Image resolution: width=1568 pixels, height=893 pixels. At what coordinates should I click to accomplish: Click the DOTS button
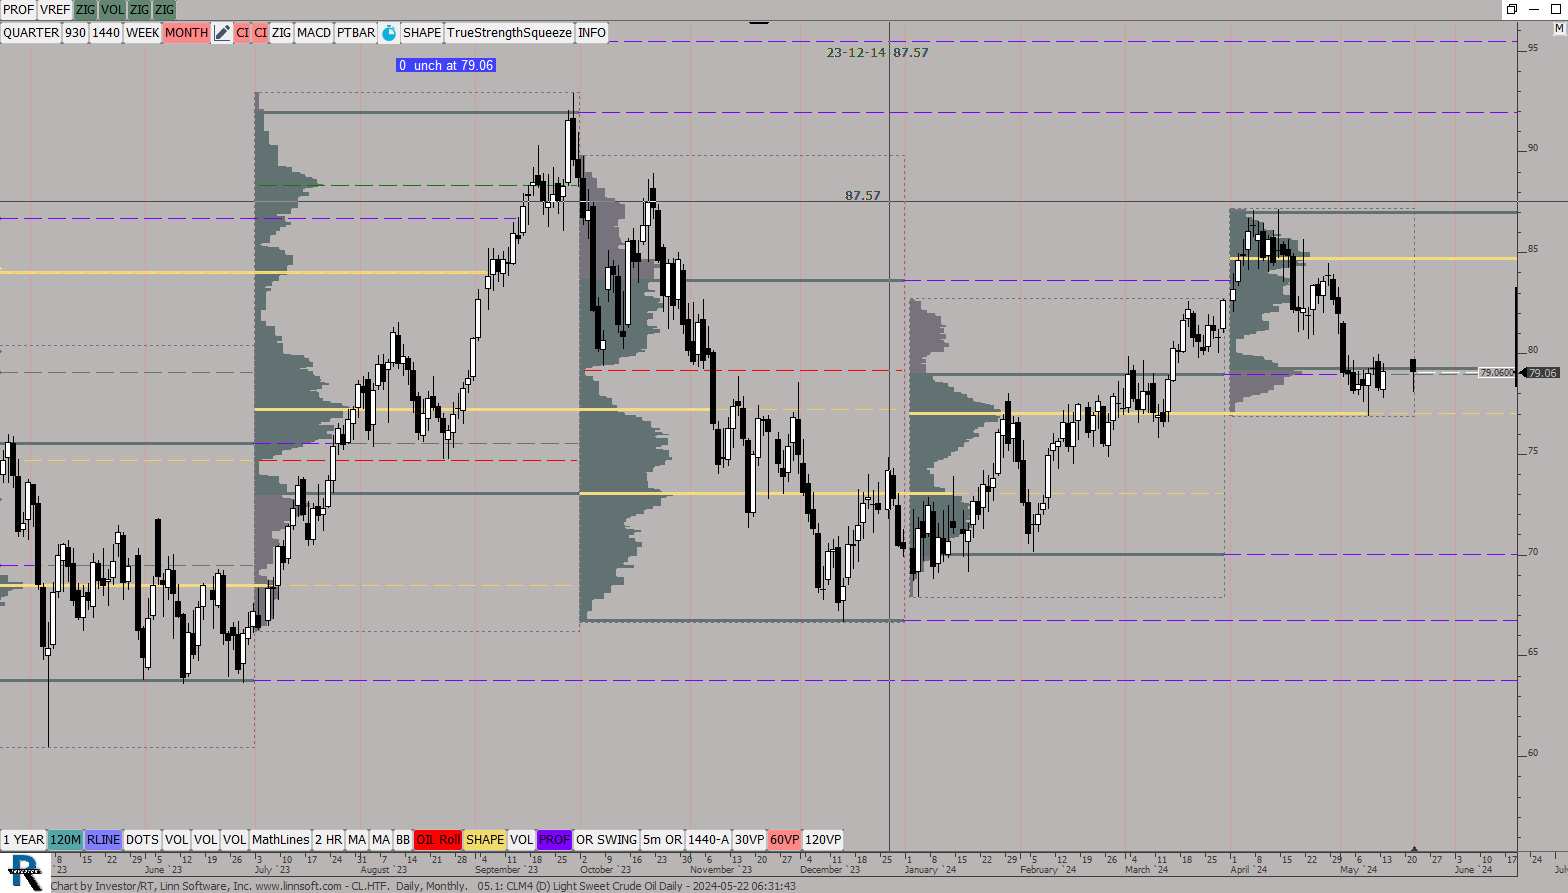pyautogui.click(x=142, y=840)
